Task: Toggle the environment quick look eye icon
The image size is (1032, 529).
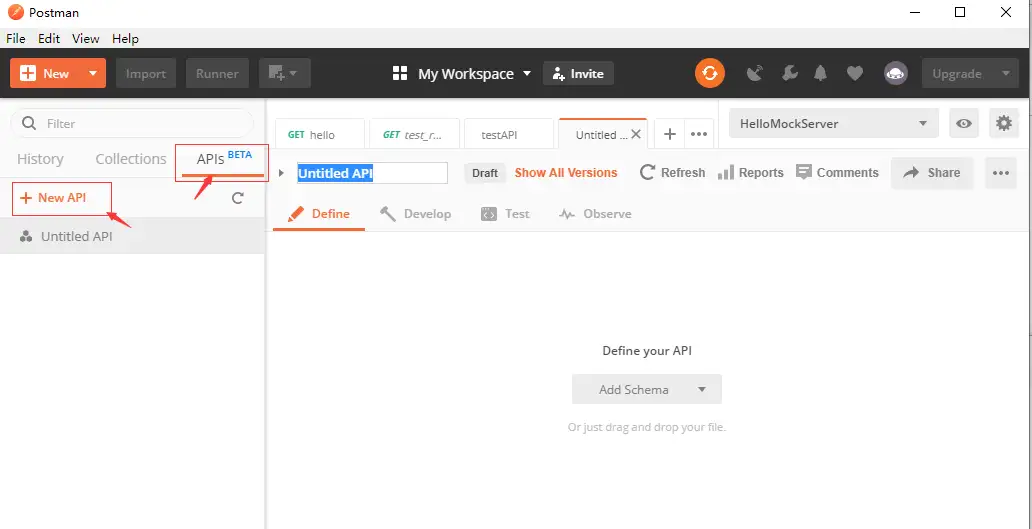Action: (x=964, y=124)
